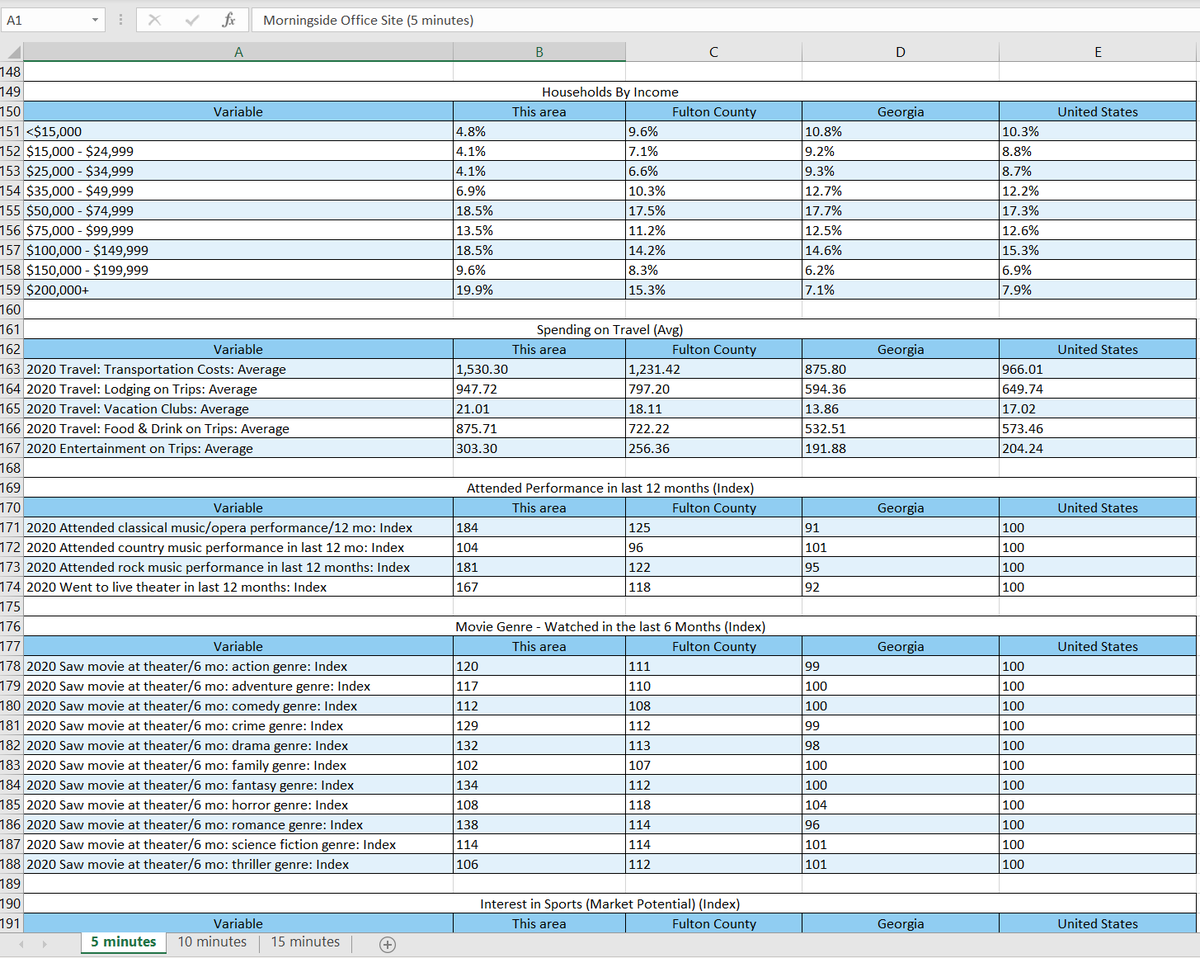The width and height of the screenshot is (1200, 958).
Task: Click cell with value 138
Action: coord(539,825)
